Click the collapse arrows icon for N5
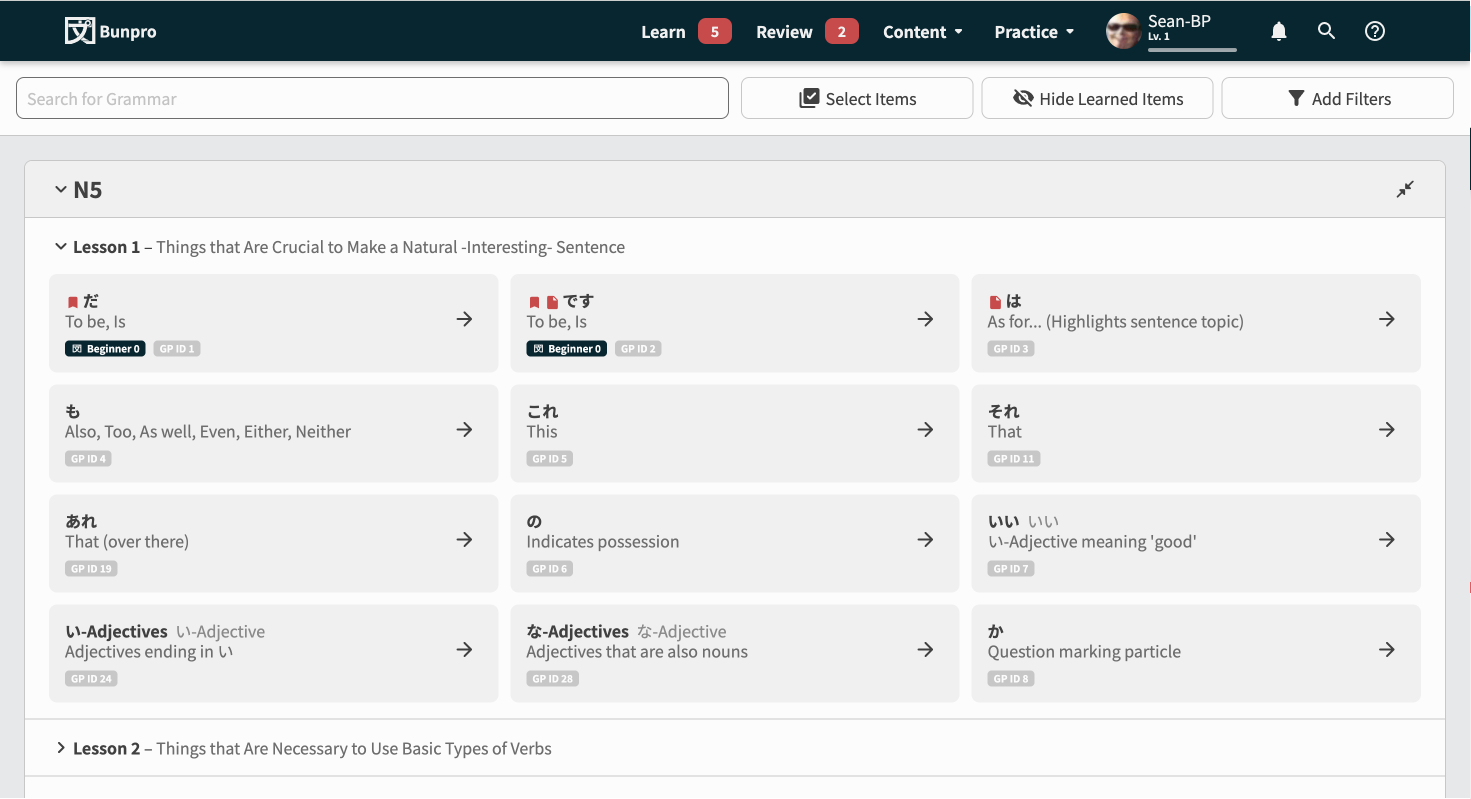Screen dimensions: 1471x799 [1405, 189]
